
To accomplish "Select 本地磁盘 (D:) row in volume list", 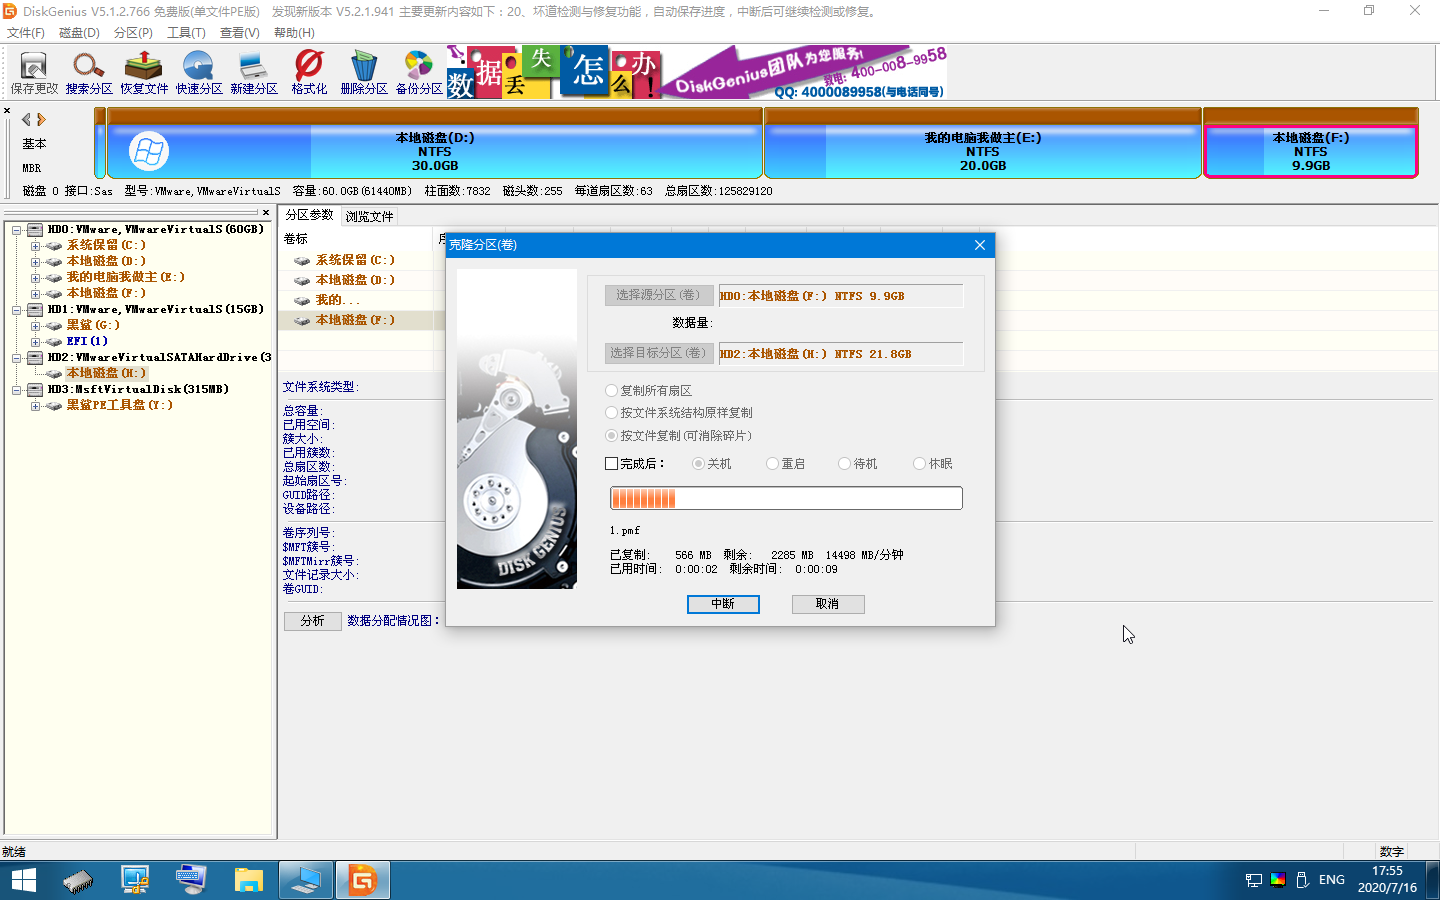I will (x=355, y=280).
